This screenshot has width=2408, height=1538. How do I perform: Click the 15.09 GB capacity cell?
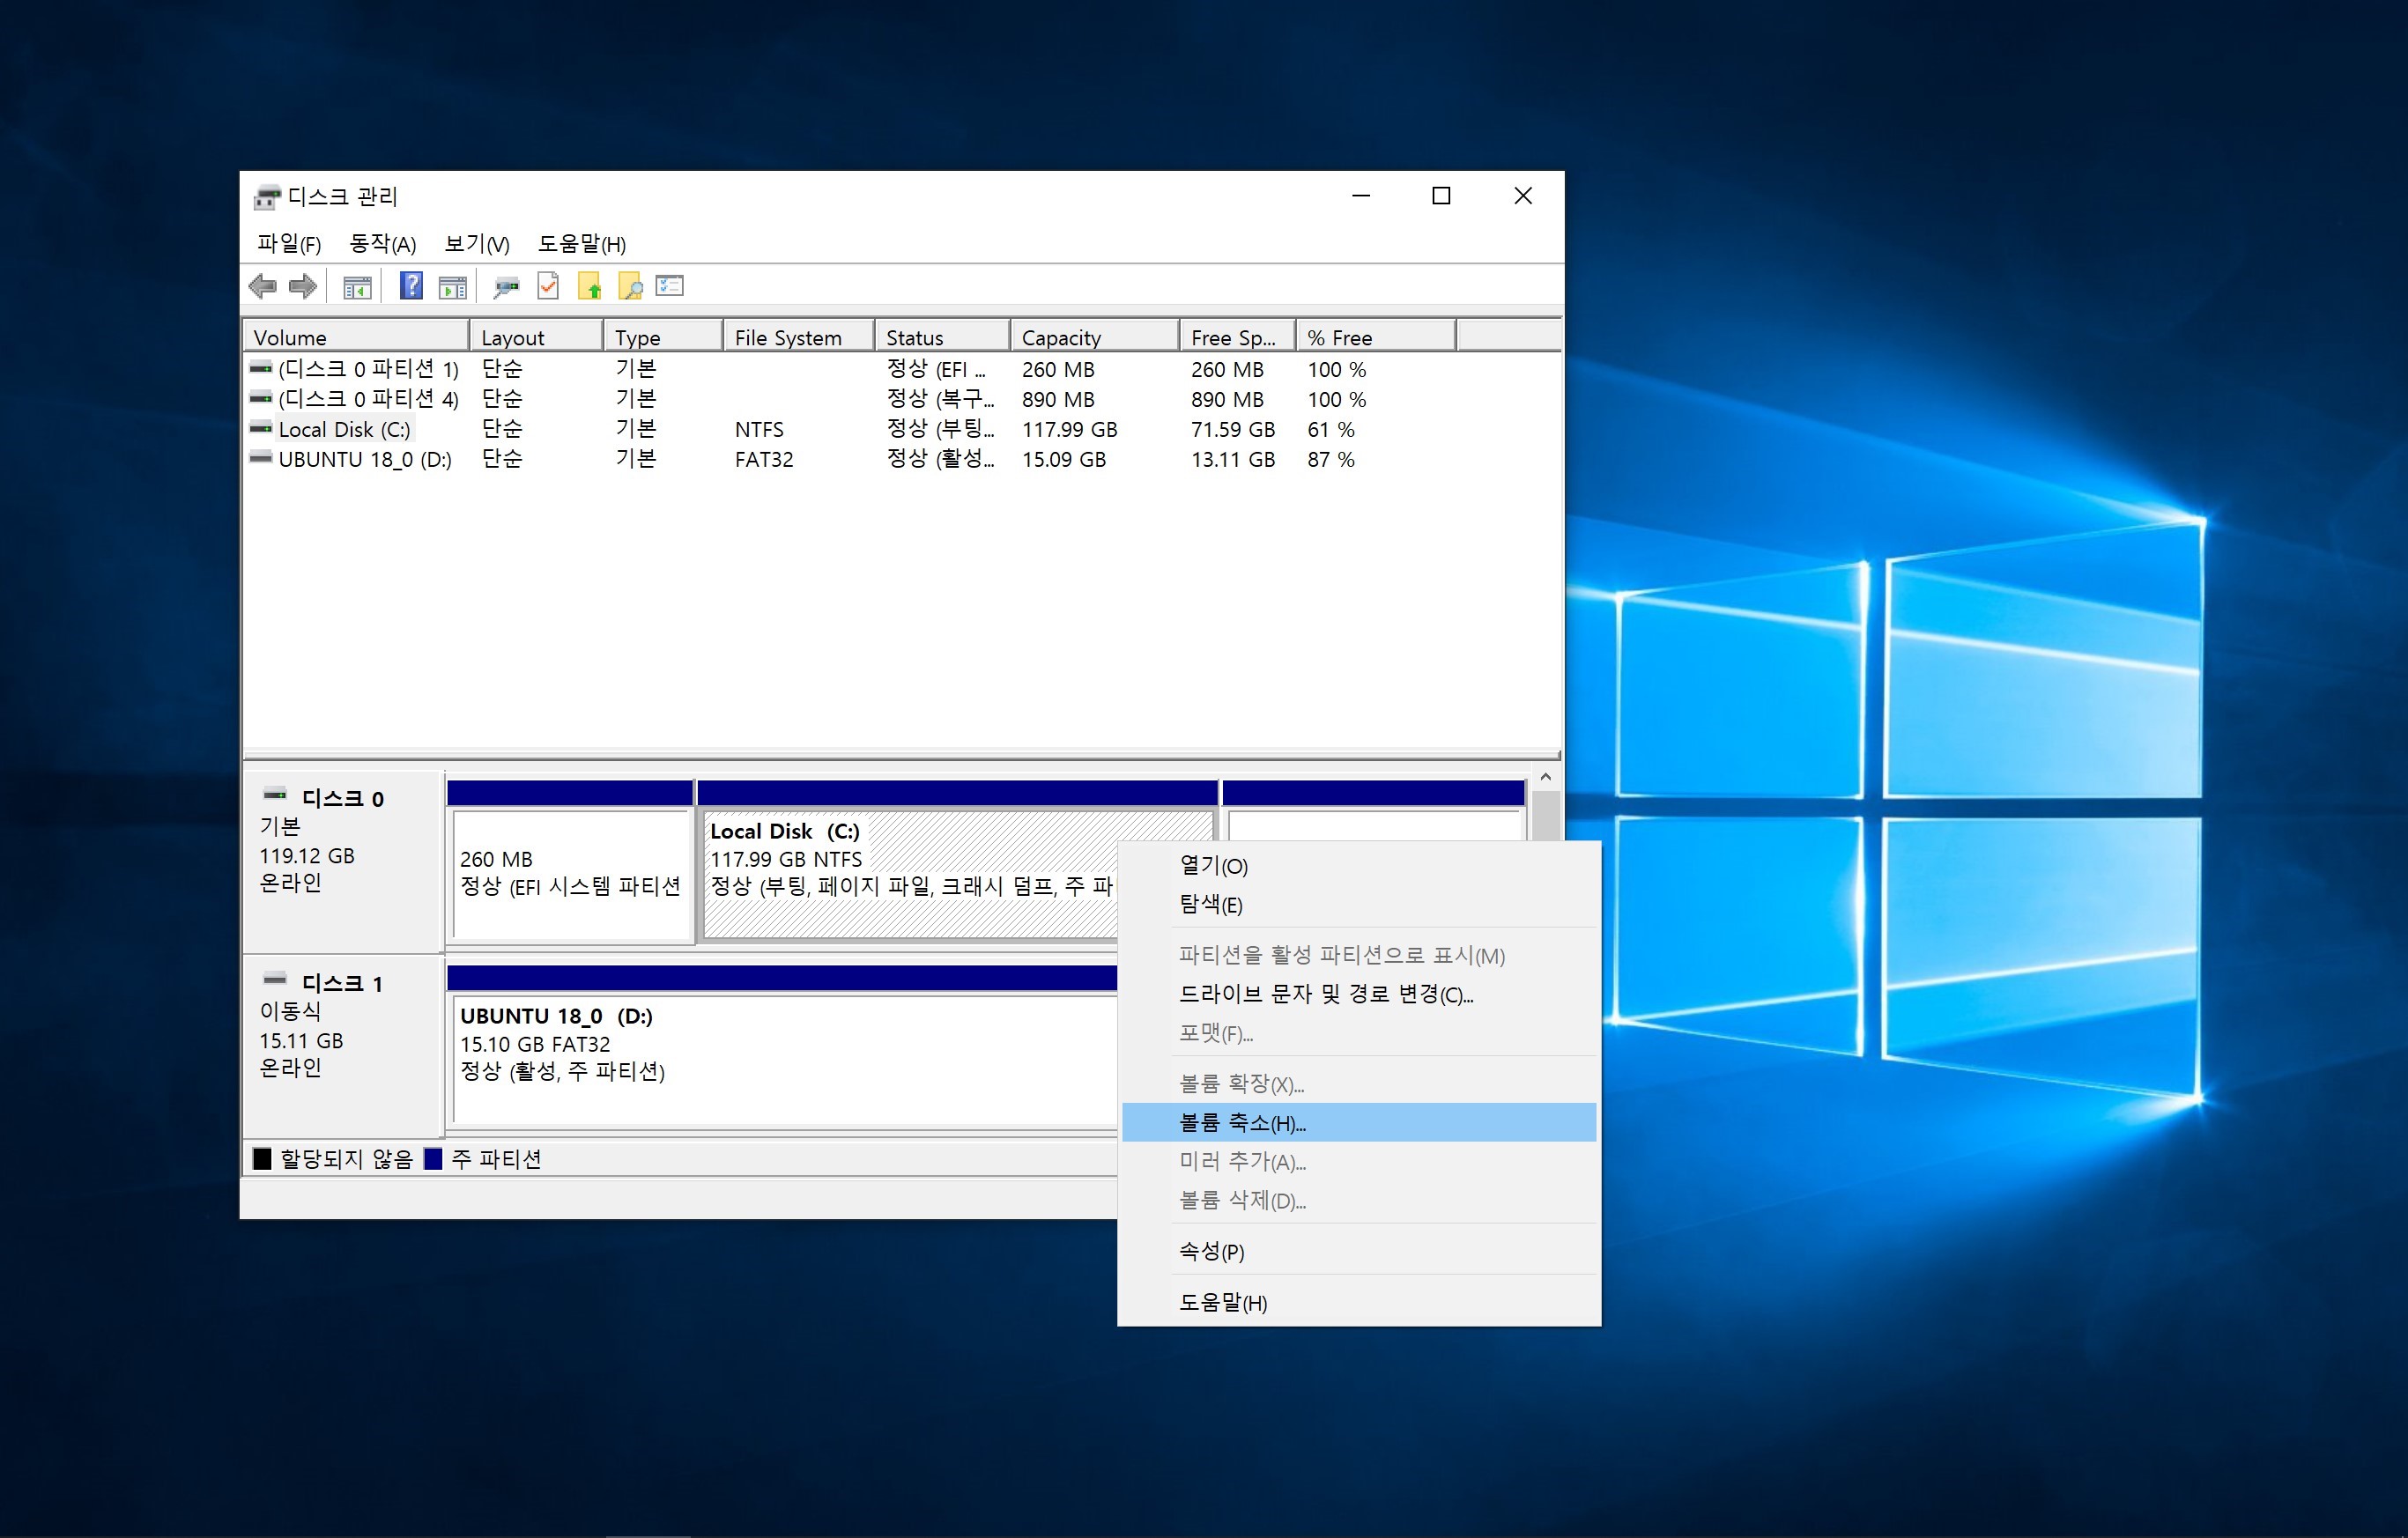click(1064, 459)
